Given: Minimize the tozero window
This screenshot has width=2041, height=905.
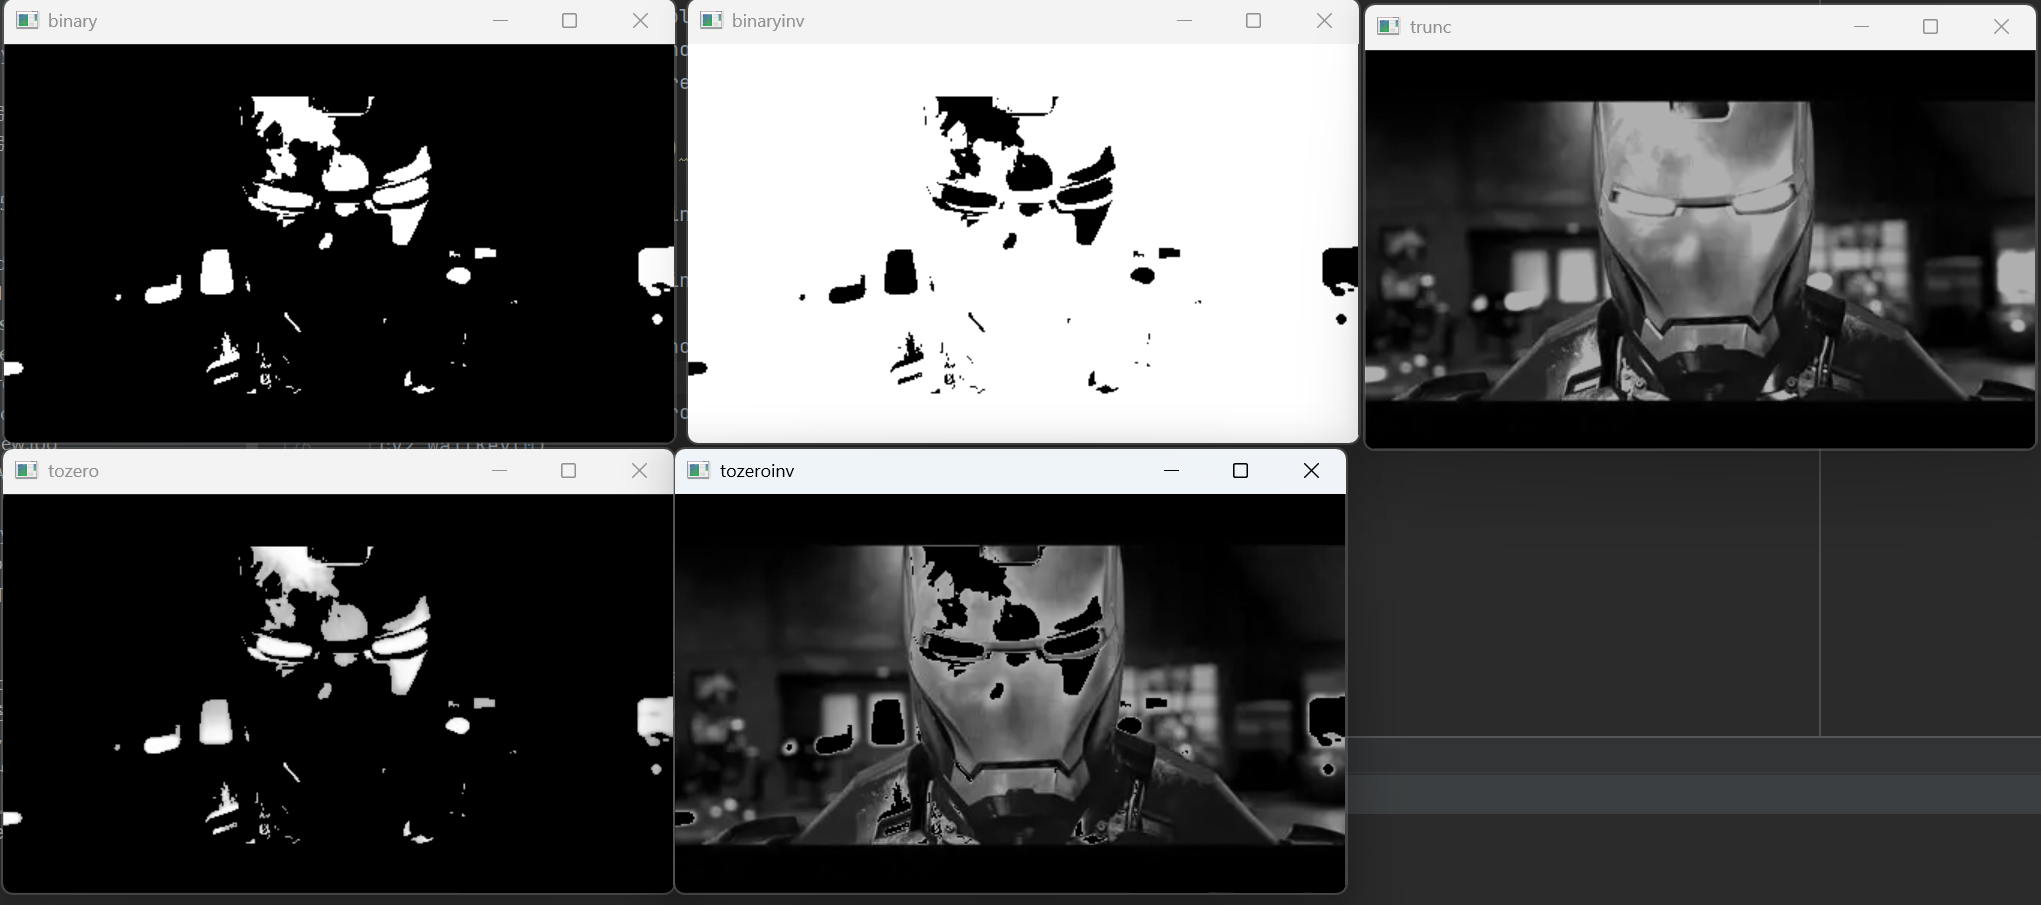Looking at the screenshot, I should (x=500, y=471).
